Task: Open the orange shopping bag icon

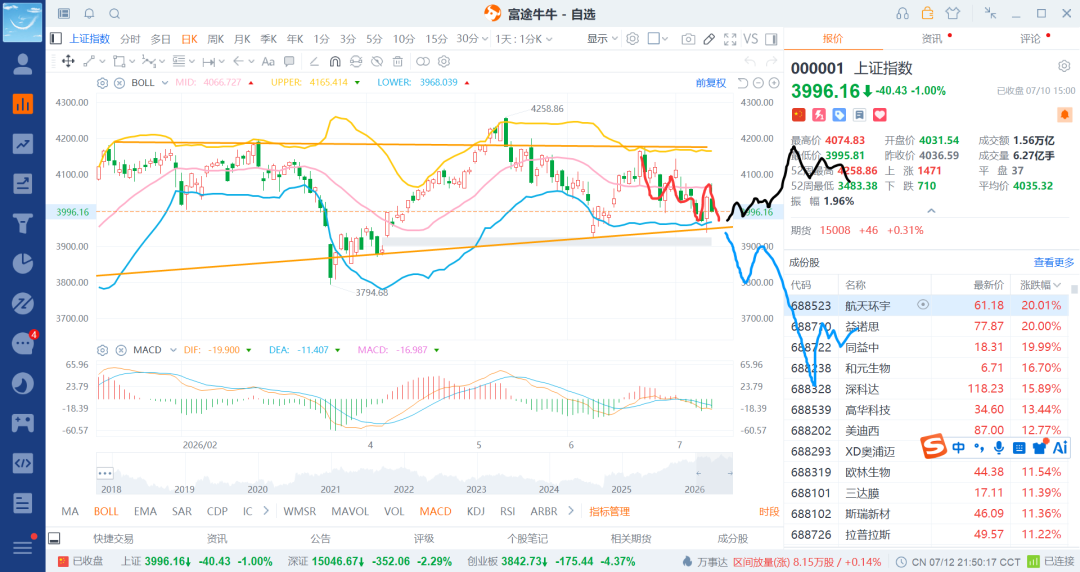Action: (x=928, y=13)
